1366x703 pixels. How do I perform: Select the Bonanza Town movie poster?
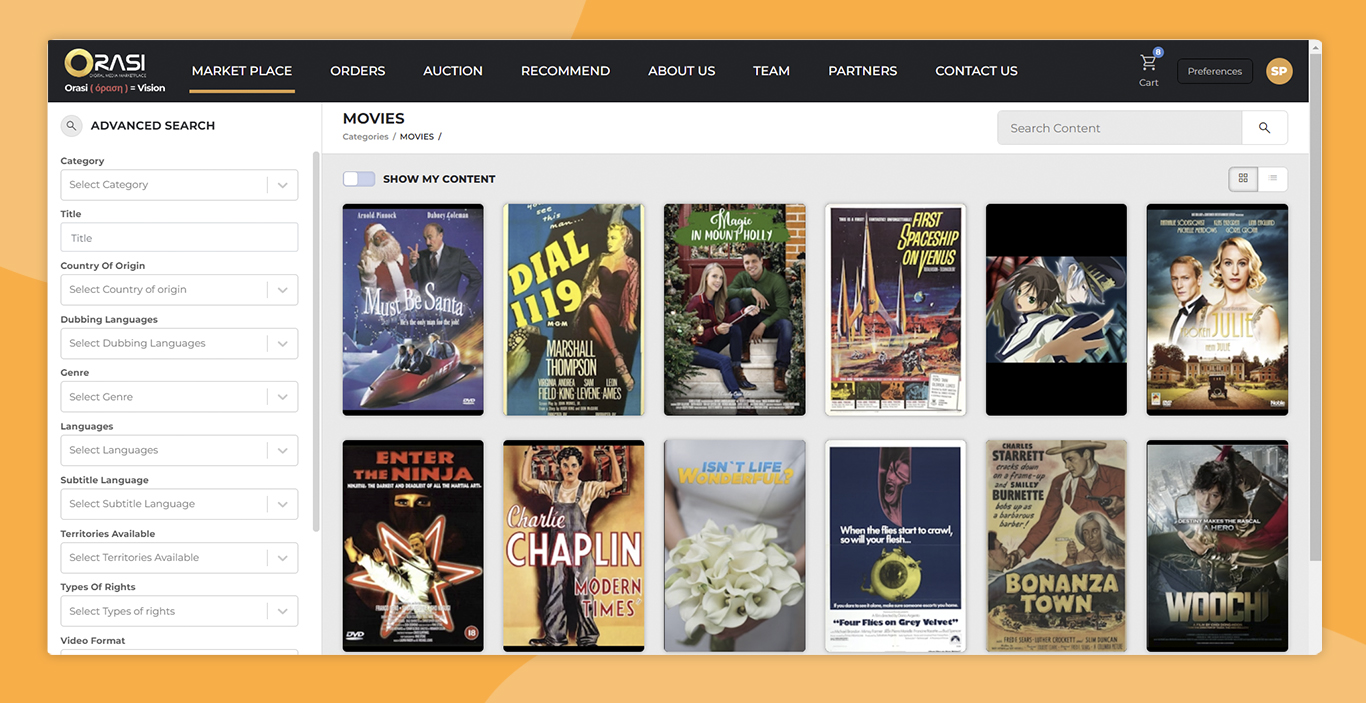point(1056,546)
